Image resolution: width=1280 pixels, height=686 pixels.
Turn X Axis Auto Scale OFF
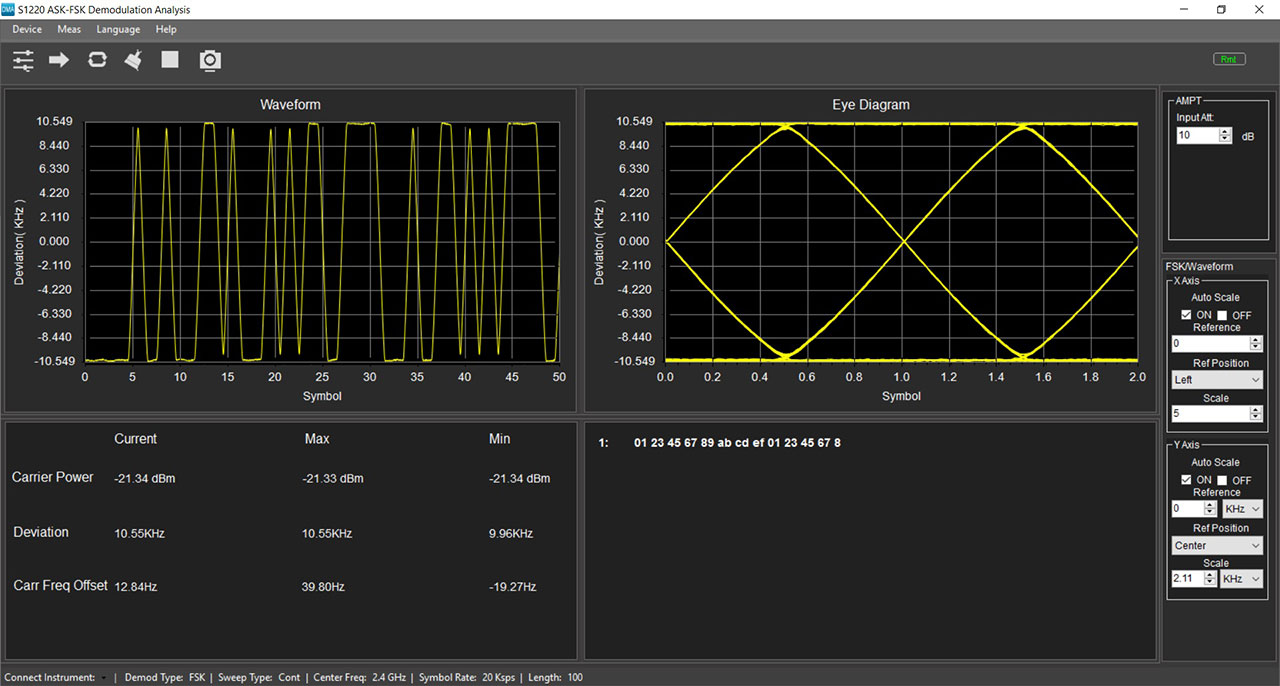pos(1224,314)
